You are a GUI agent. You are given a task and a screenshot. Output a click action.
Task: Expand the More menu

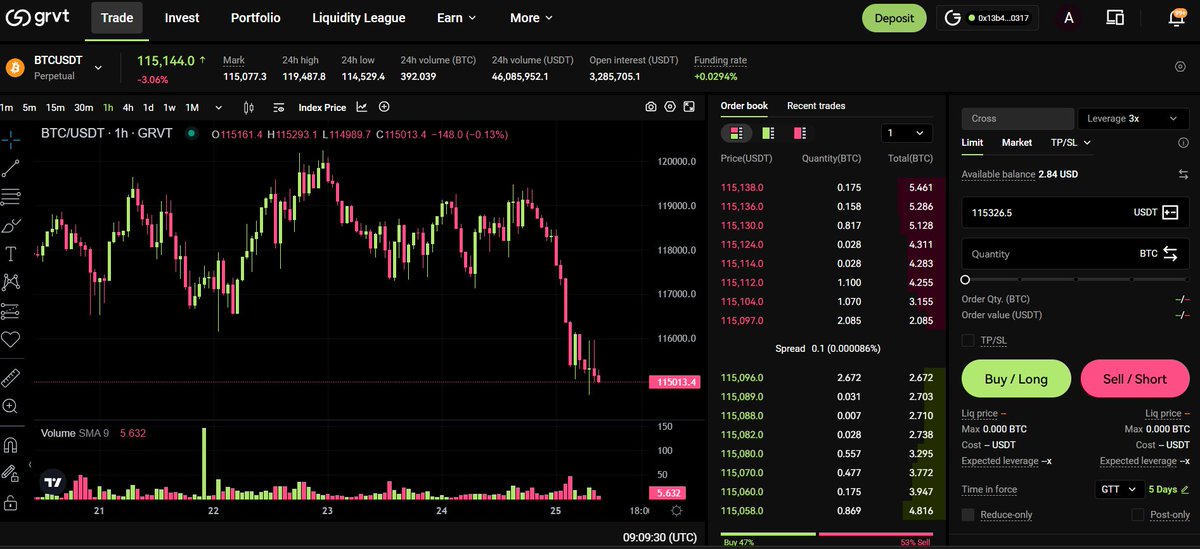coord(531,18)
